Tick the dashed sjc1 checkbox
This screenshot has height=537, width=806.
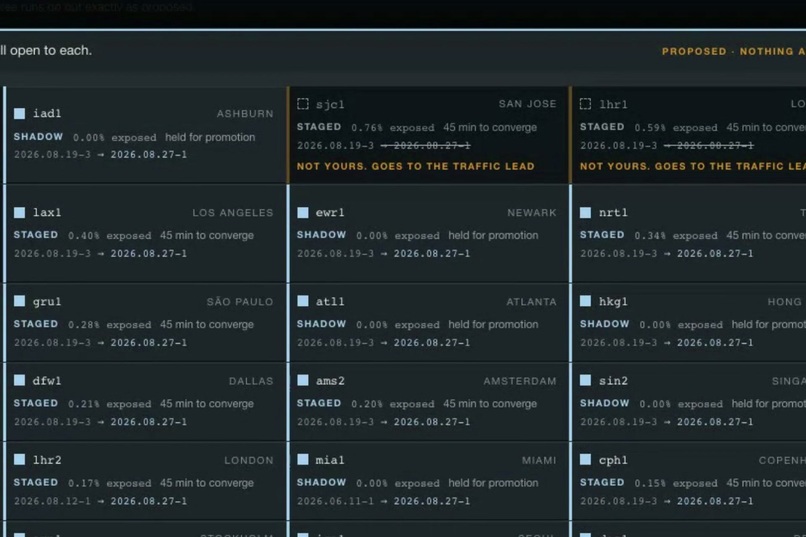pos(303,104)
